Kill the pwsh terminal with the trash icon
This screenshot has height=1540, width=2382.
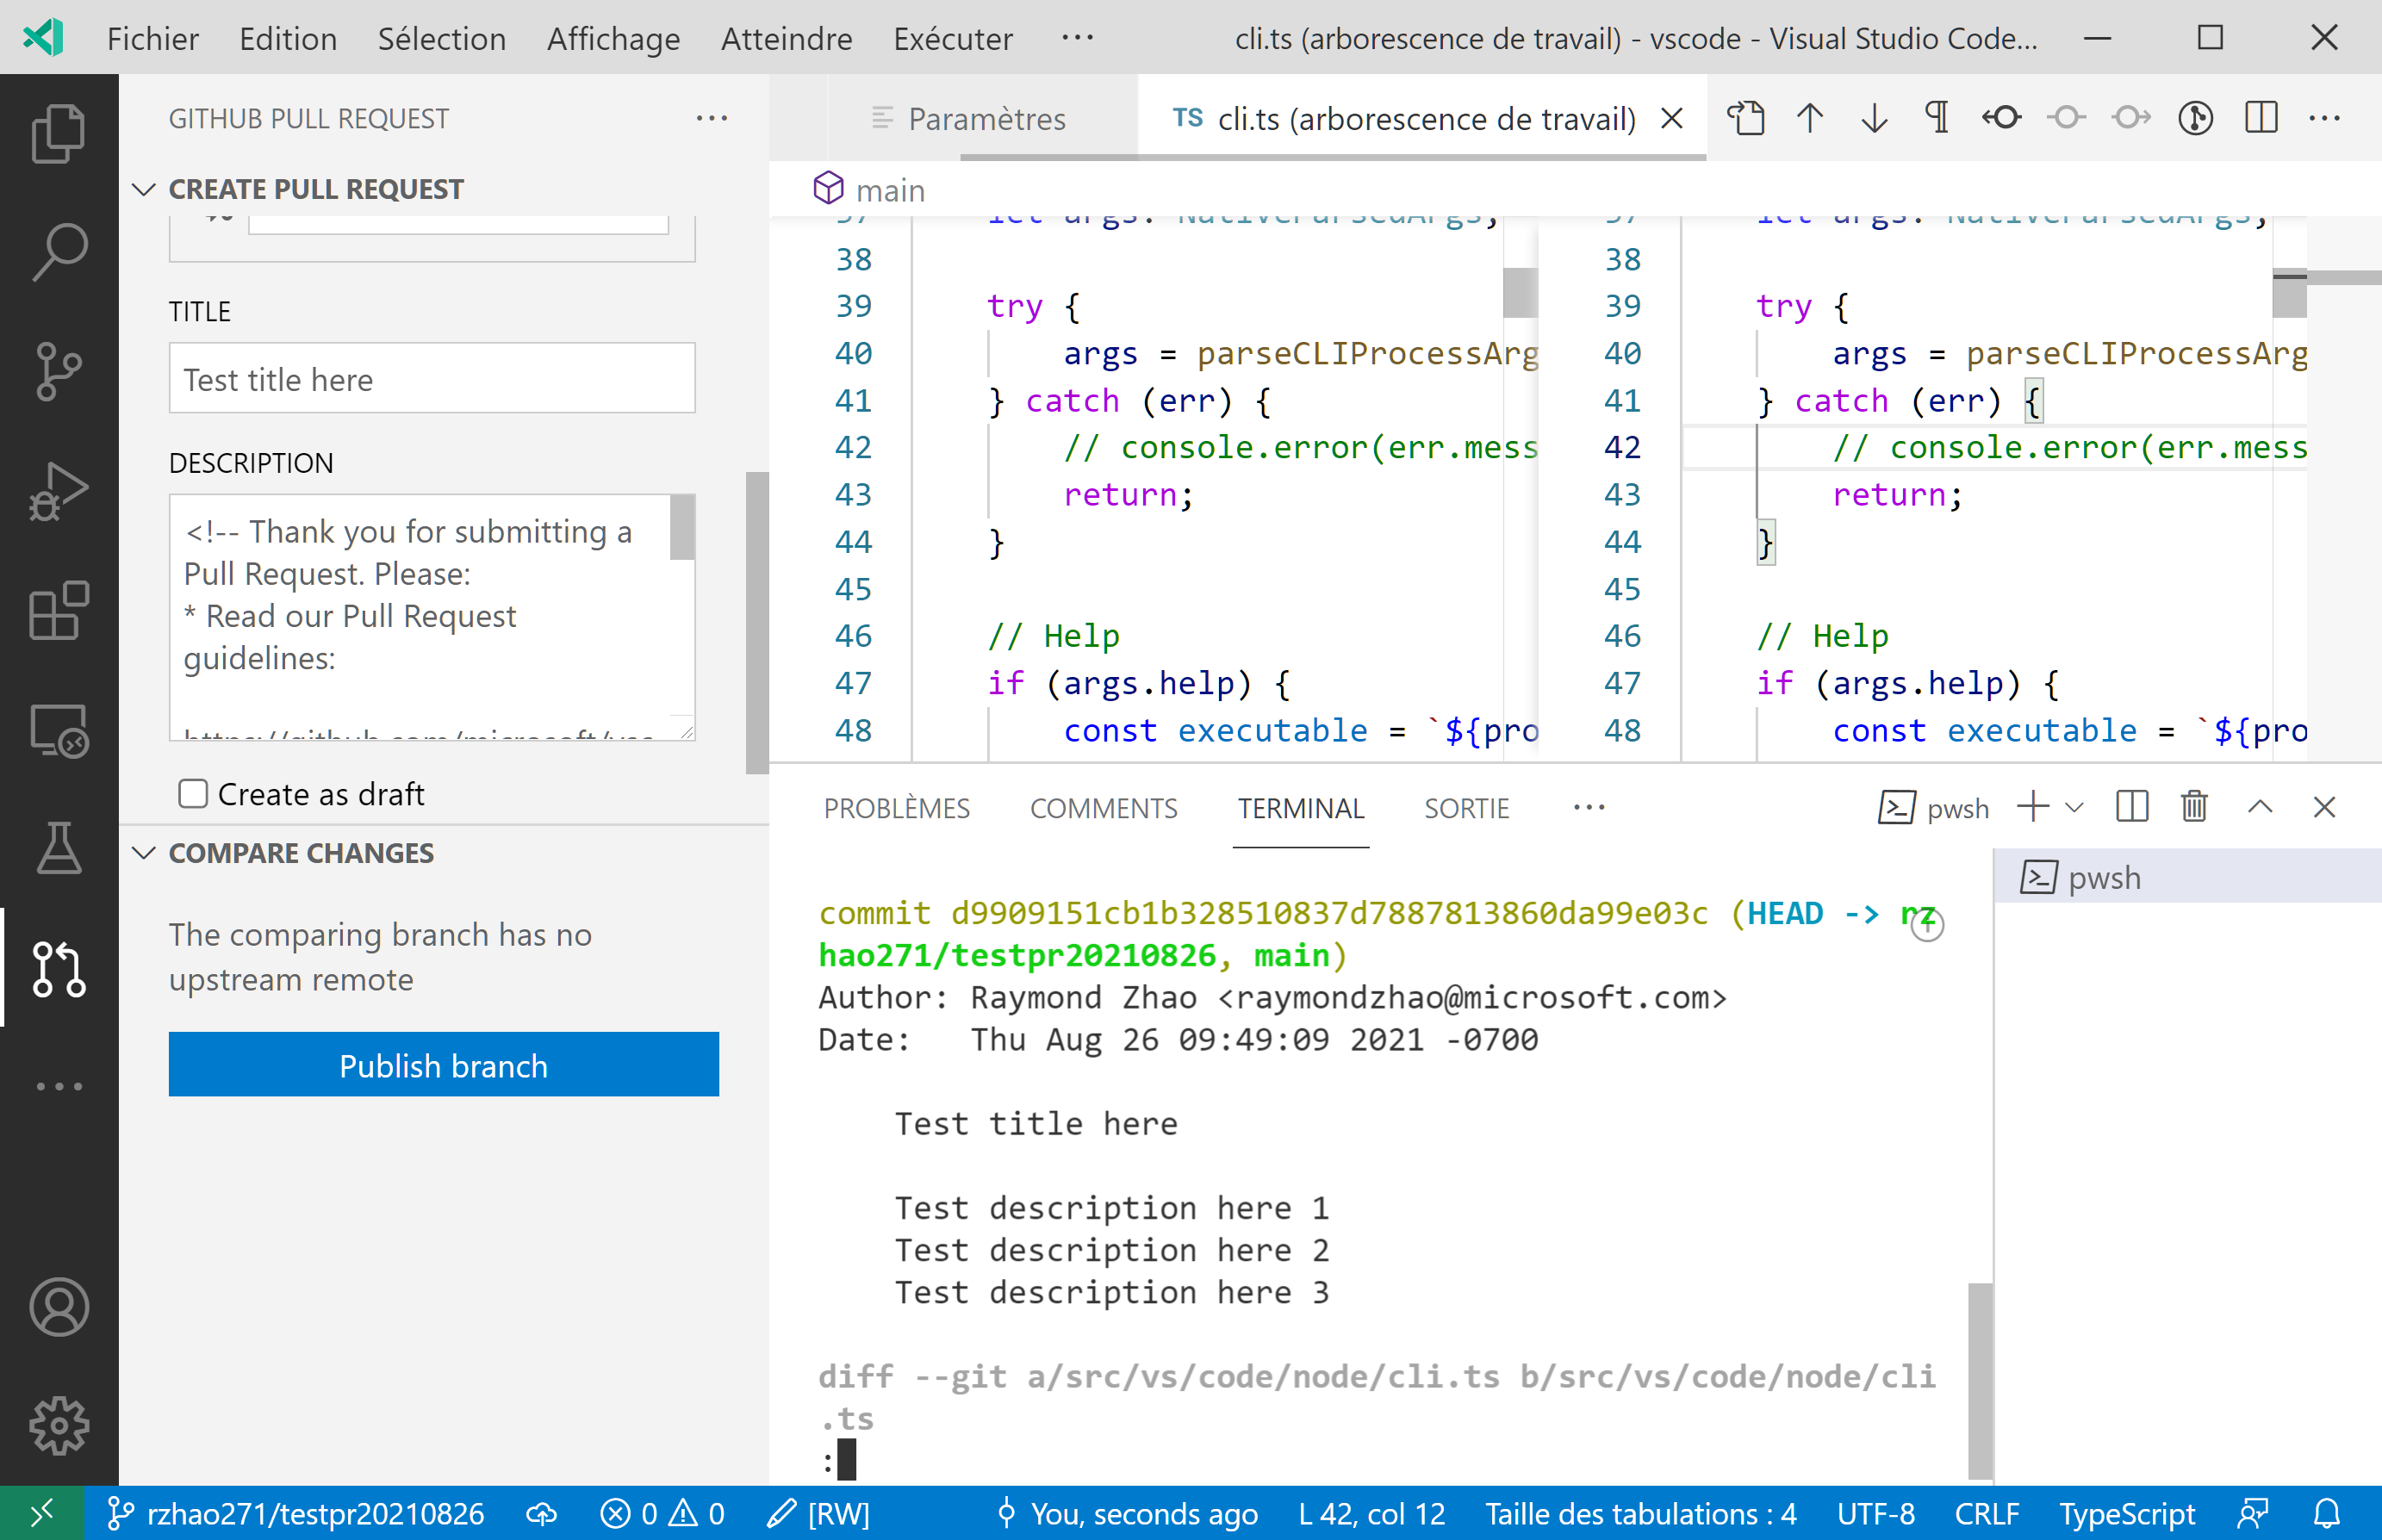(2194, 807)
